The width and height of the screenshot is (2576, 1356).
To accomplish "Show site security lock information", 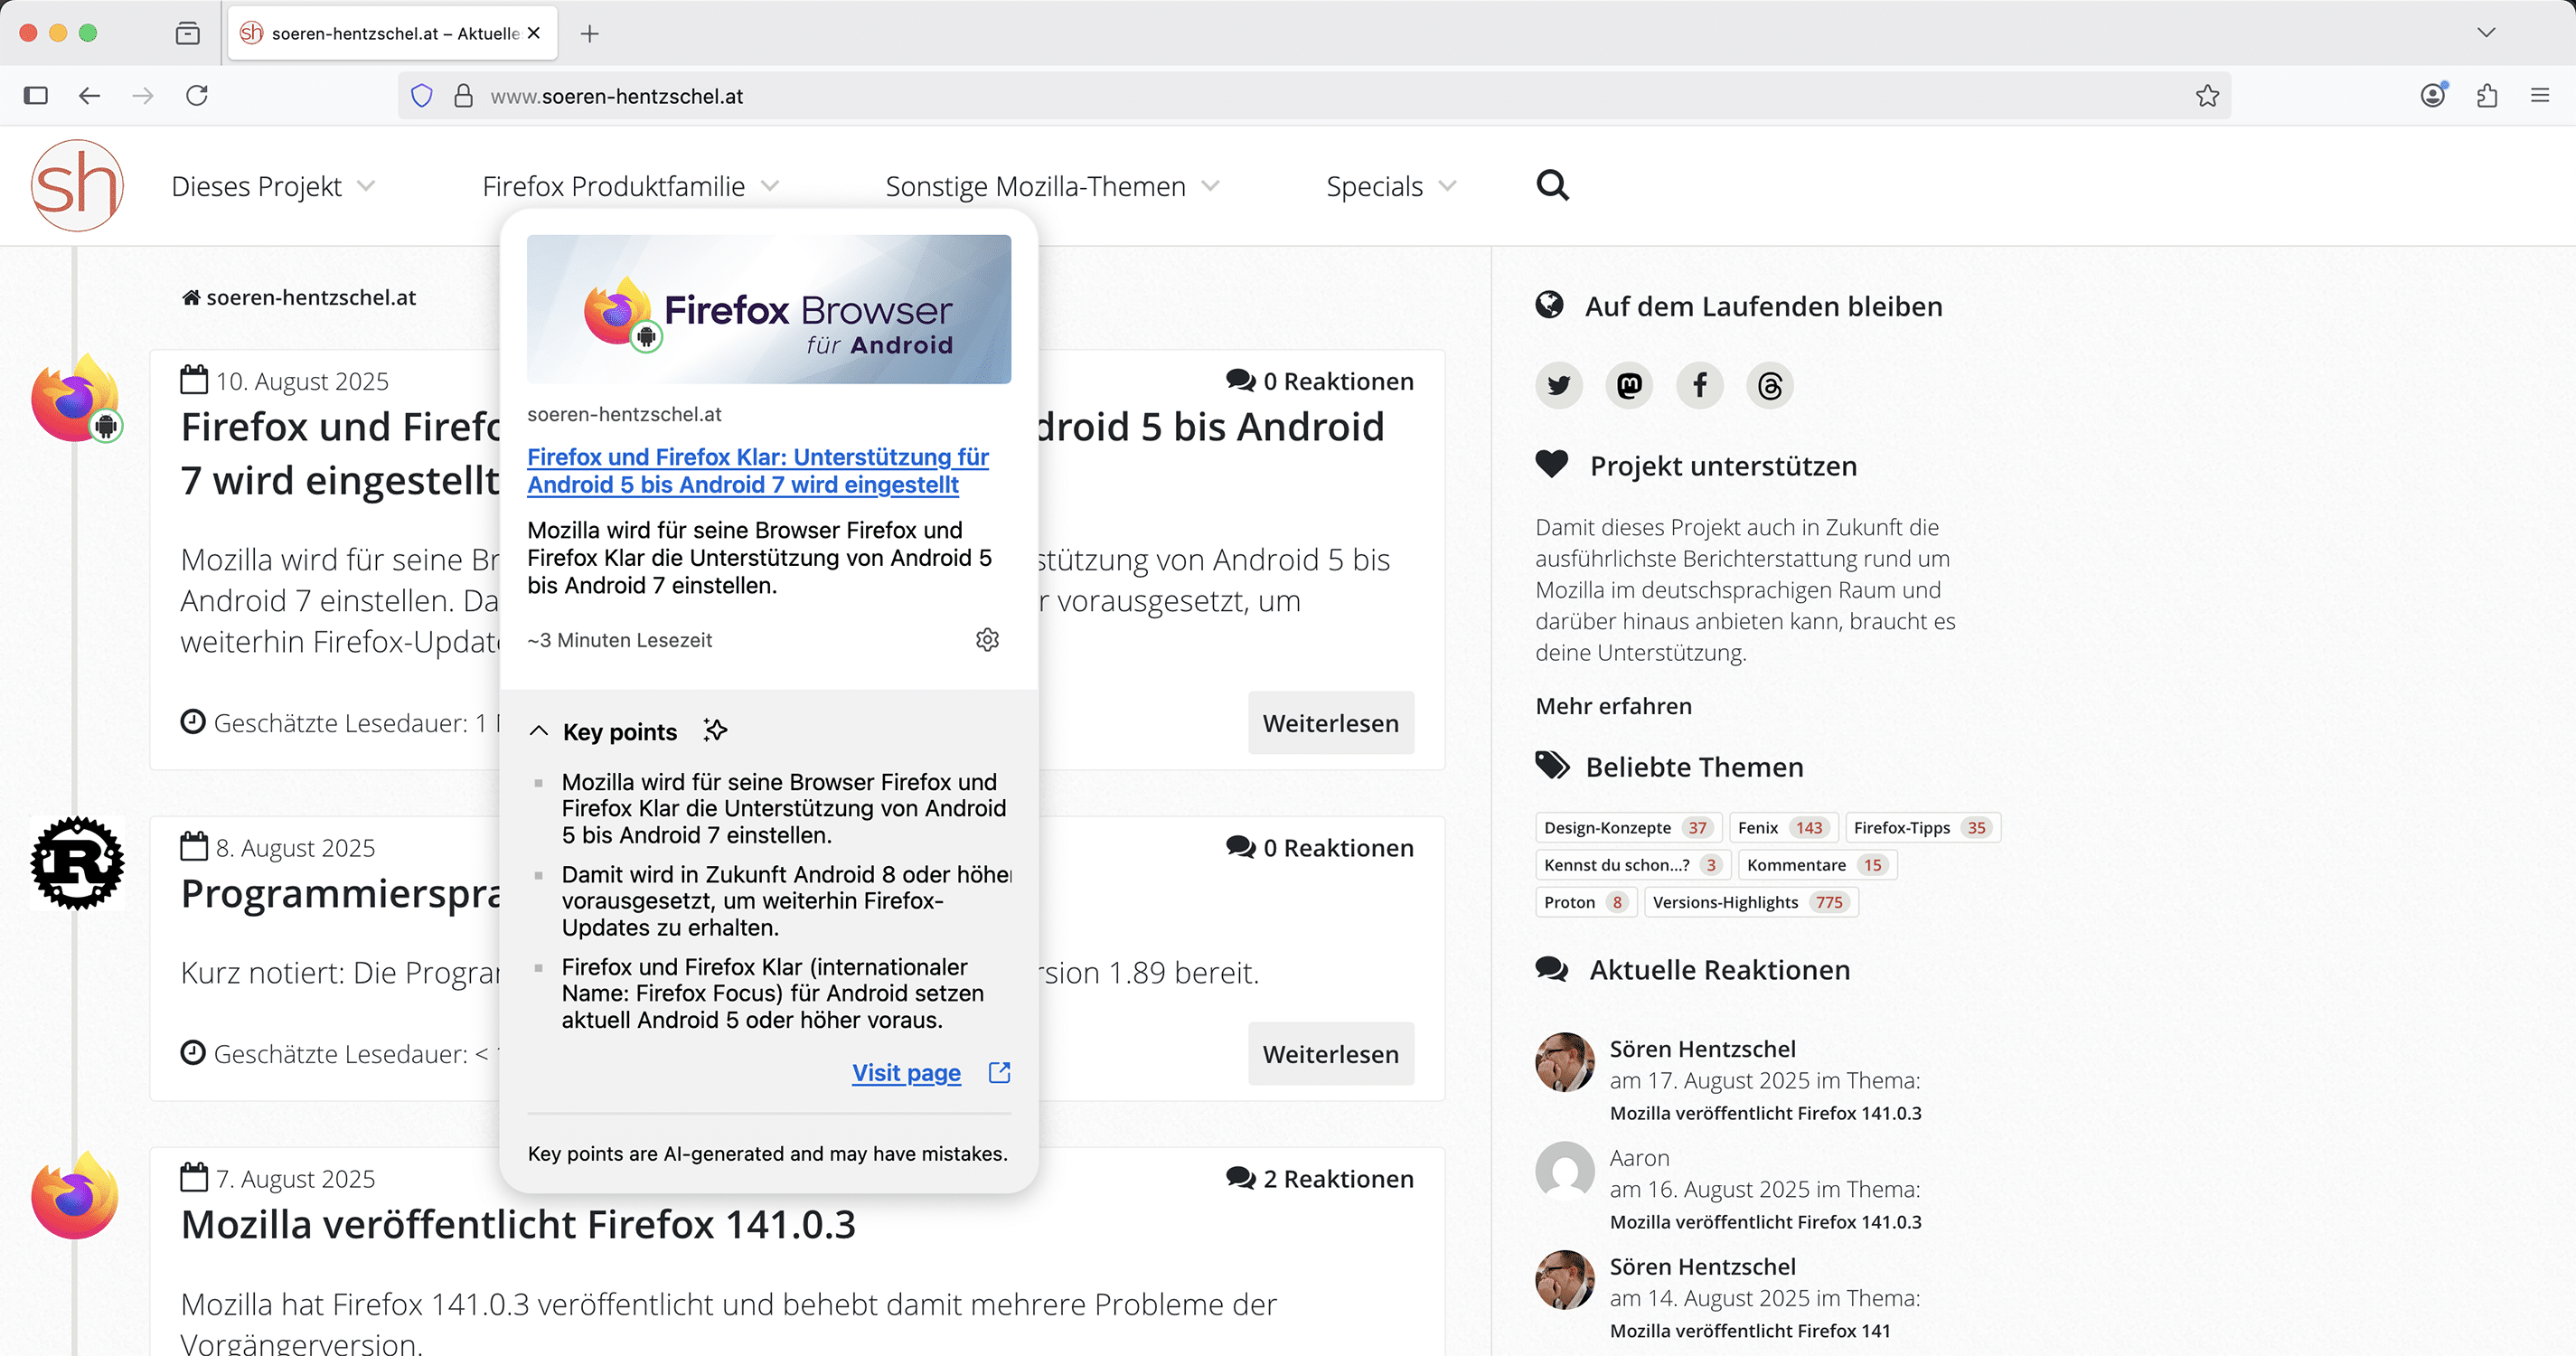I will coord(463,96).
